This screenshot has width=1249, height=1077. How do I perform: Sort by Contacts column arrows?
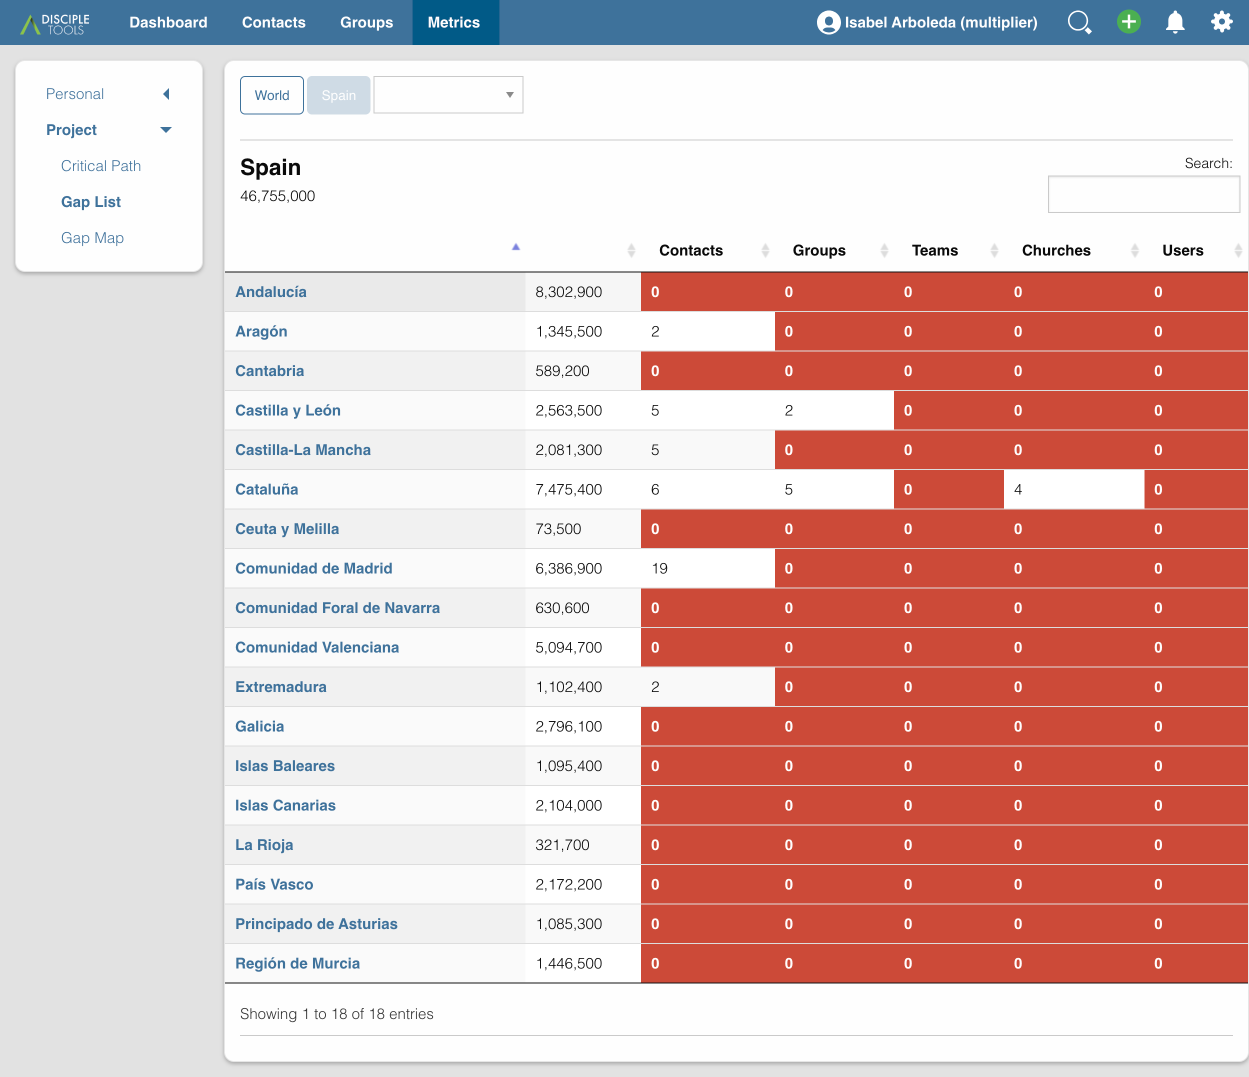(x=765, y=251)
